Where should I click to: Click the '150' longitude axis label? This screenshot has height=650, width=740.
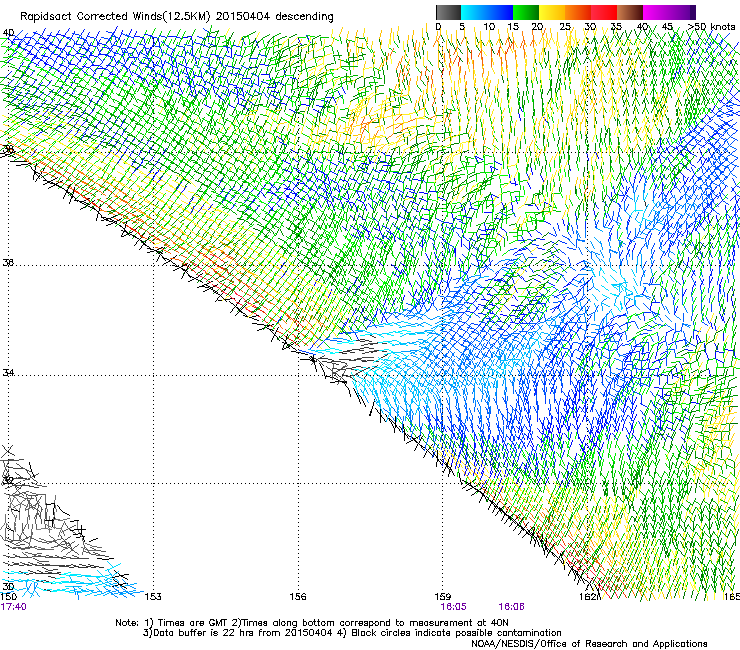(x=8, y=597)
